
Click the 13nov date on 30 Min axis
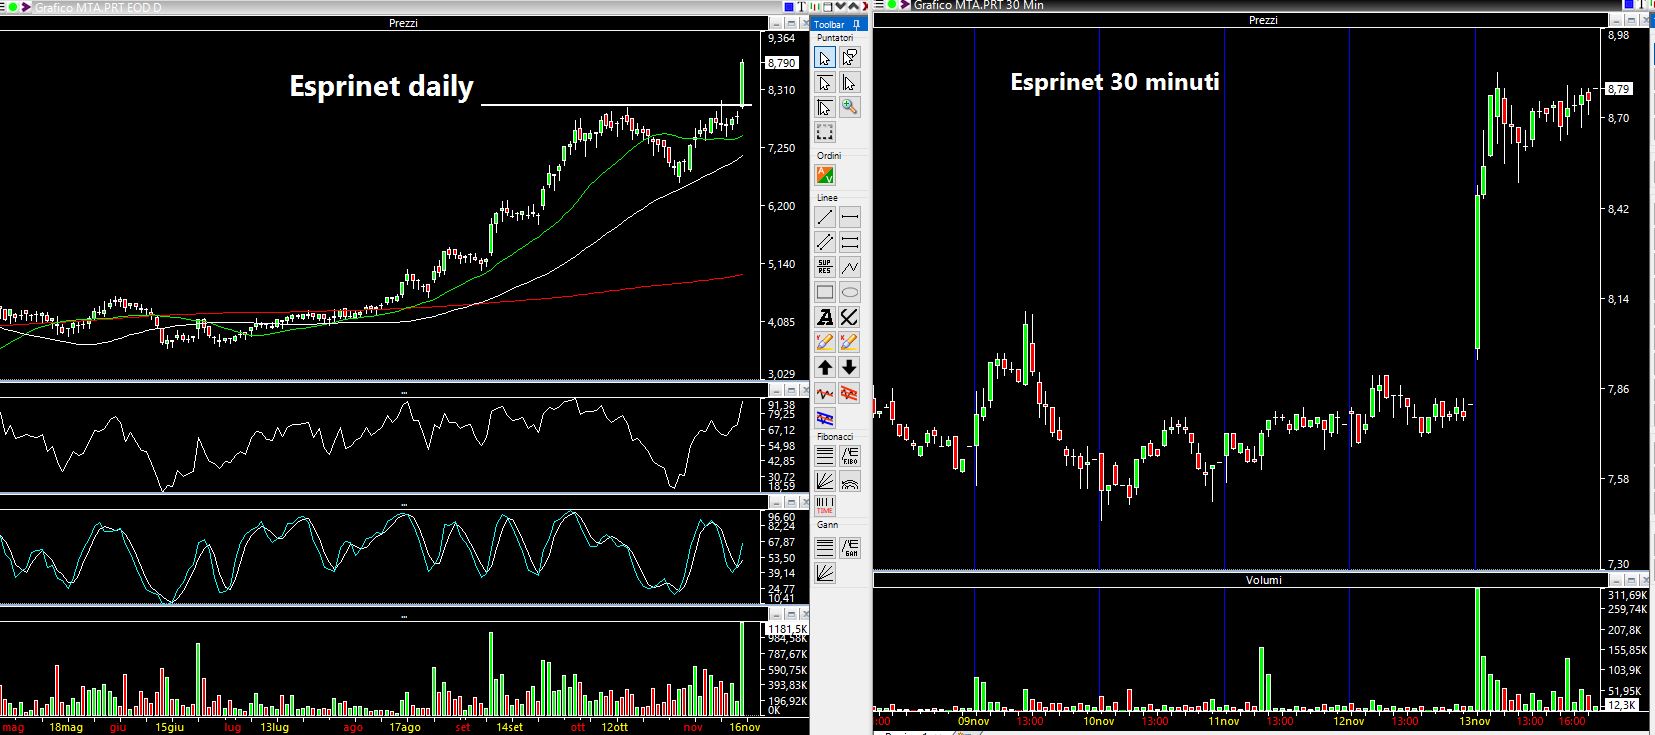point(1475,721)
